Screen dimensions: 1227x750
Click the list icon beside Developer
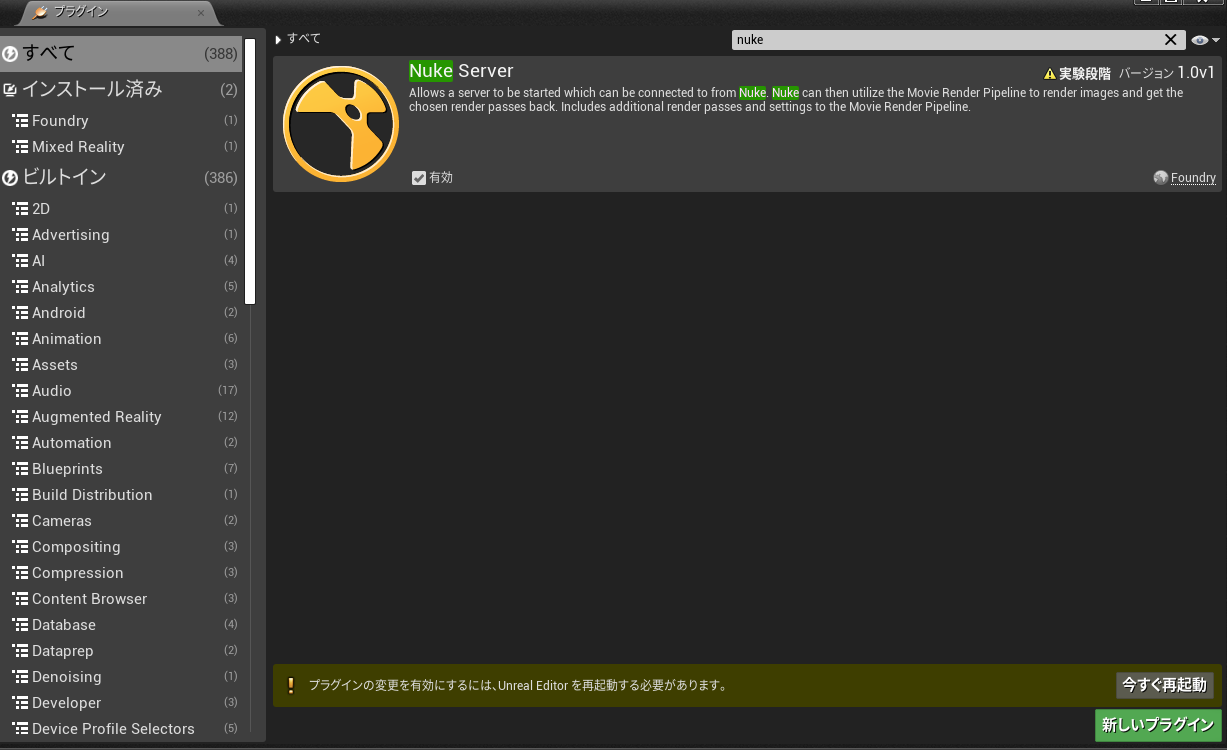(20, 703)
